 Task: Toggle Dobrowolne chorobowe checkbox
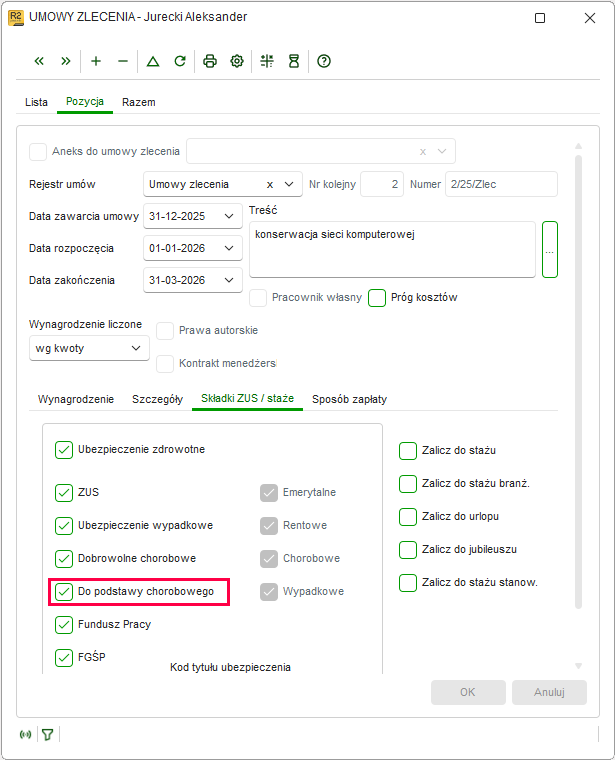point(64,558)
